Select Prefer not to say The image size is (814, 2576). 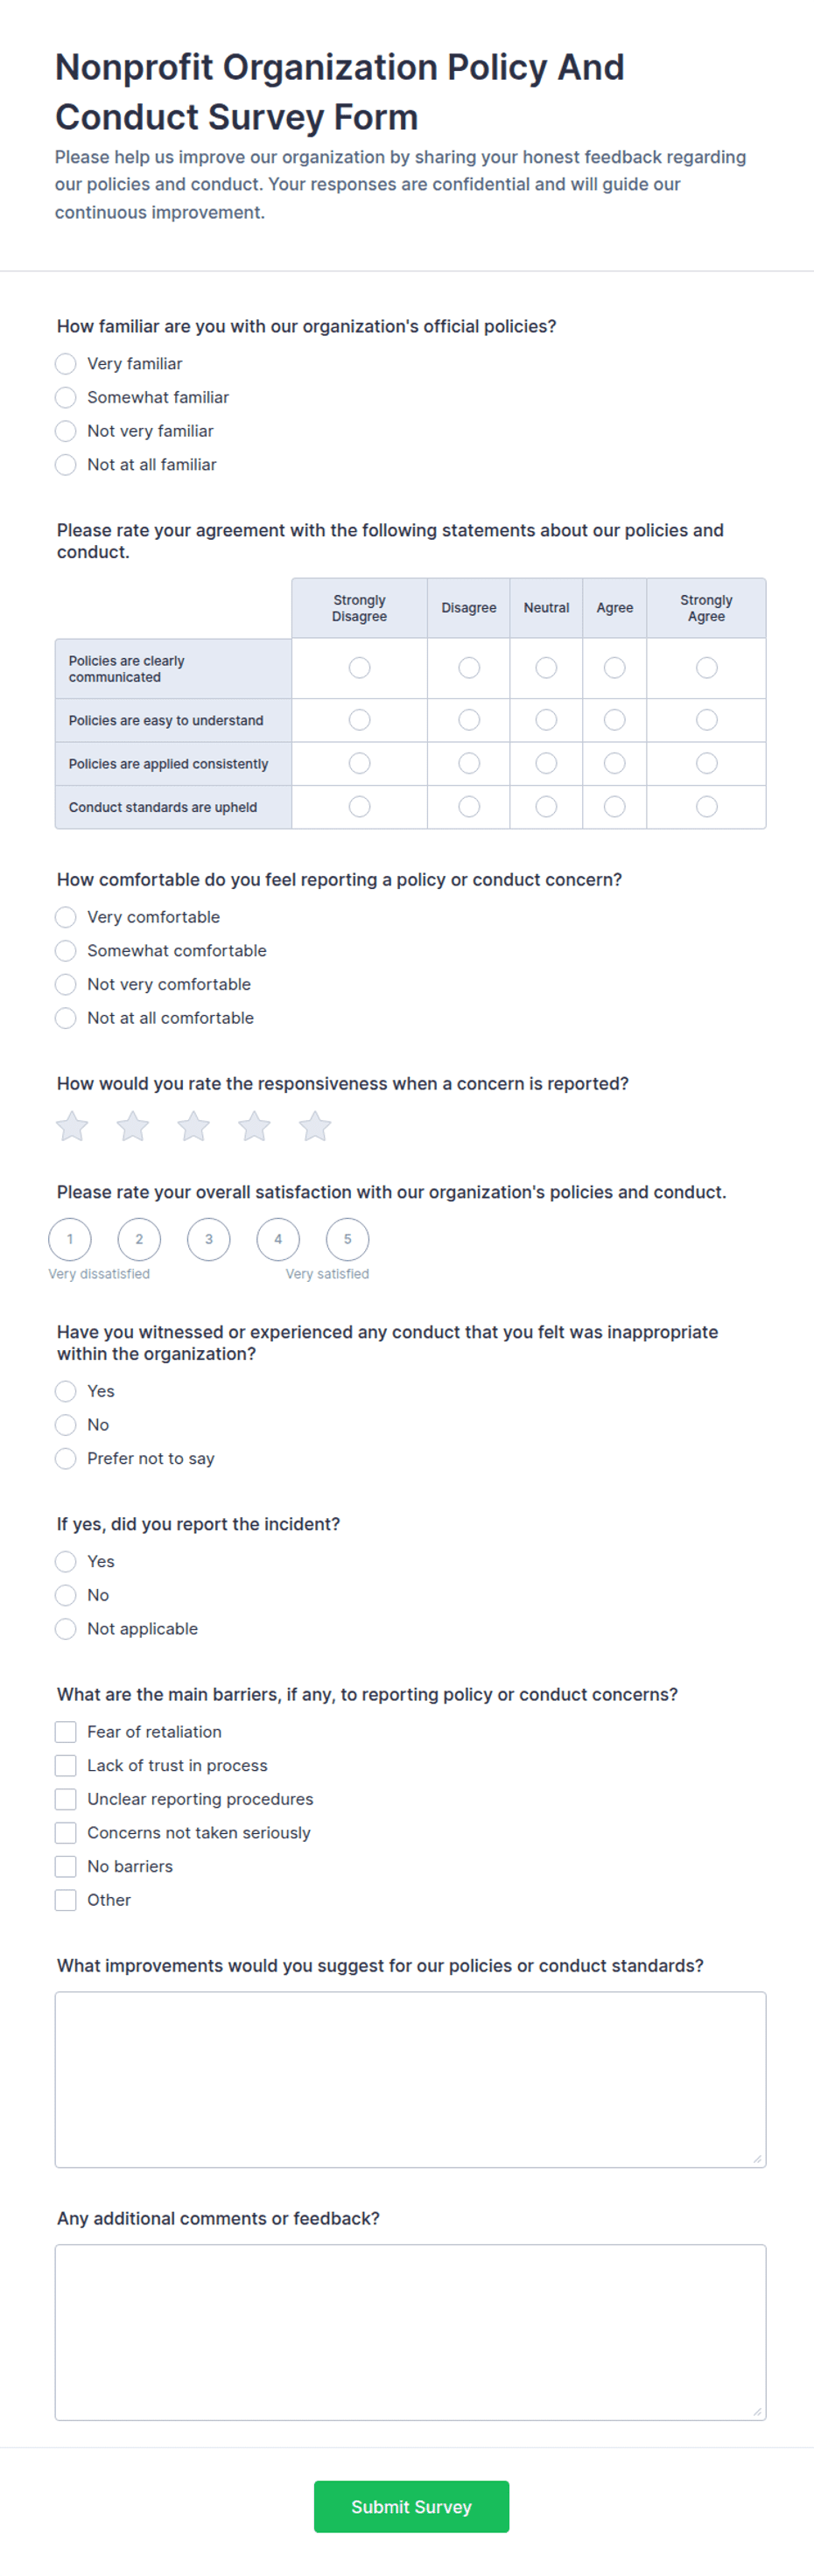pos(66,1458)
